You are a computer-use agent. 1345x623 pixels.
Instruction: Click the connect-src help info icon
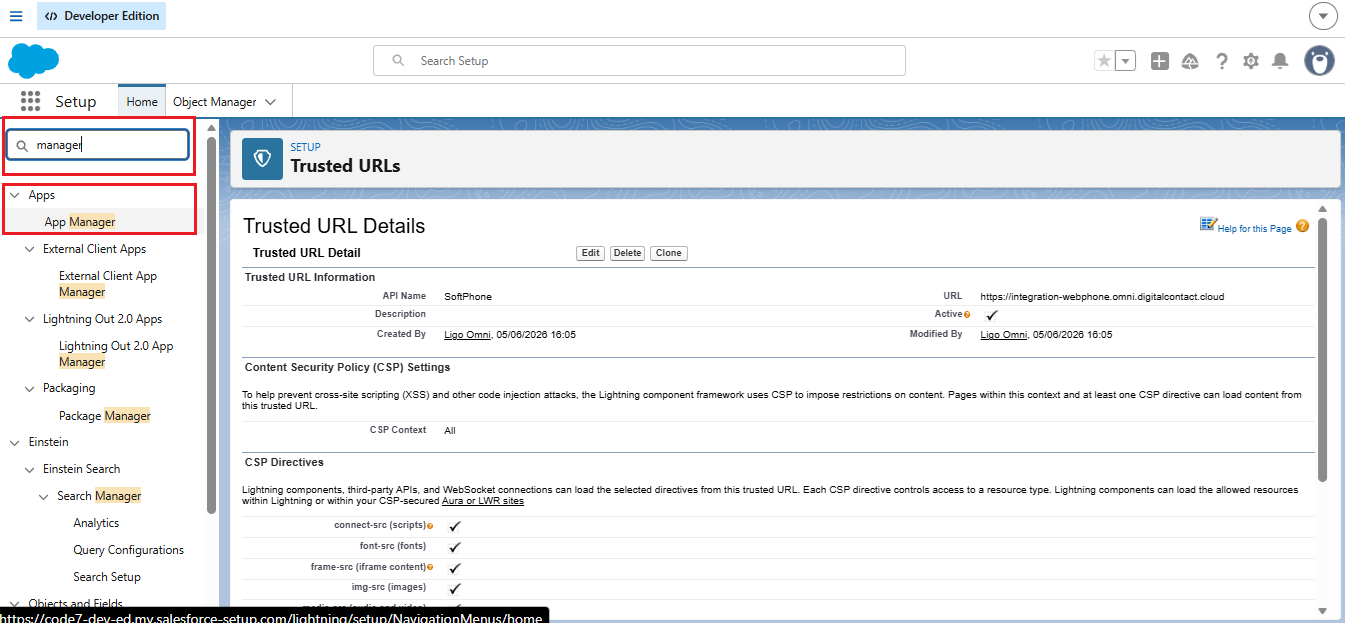click(x=430, y=526)
